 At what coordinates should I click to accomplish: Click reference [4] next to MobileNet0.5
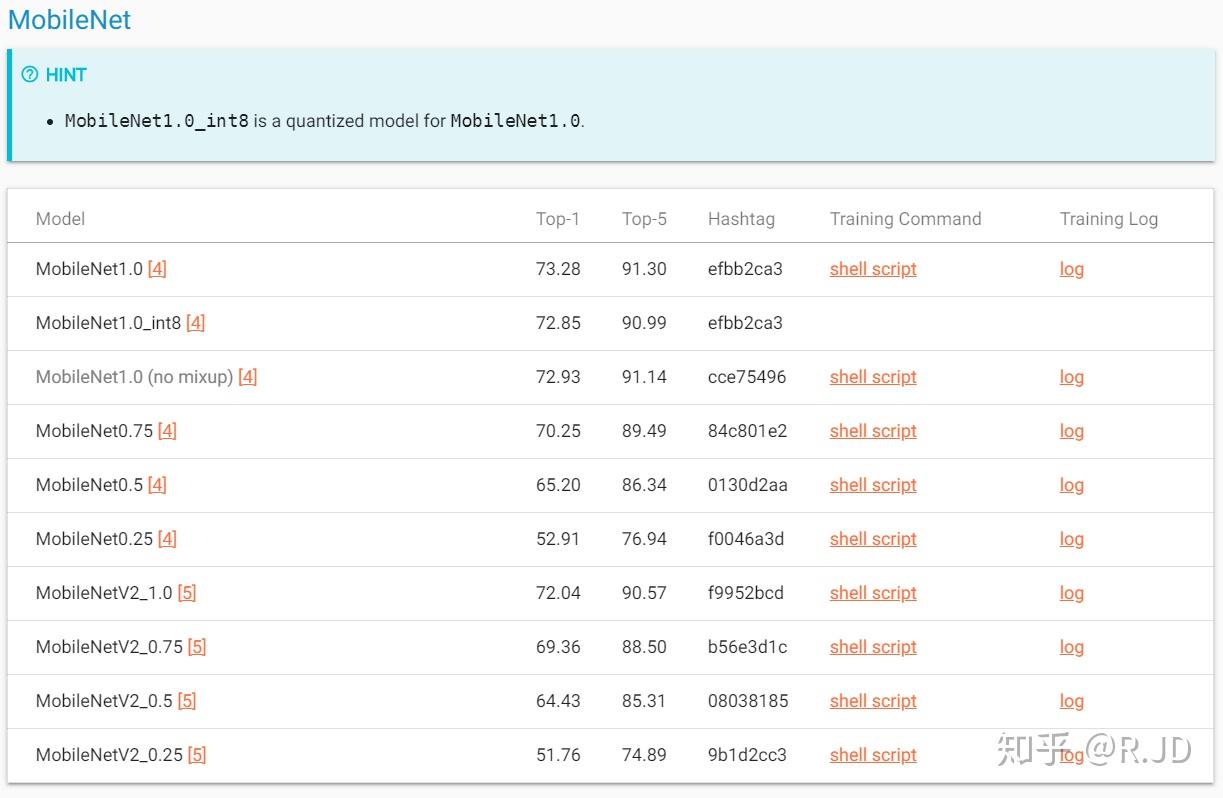click(157, 485)
